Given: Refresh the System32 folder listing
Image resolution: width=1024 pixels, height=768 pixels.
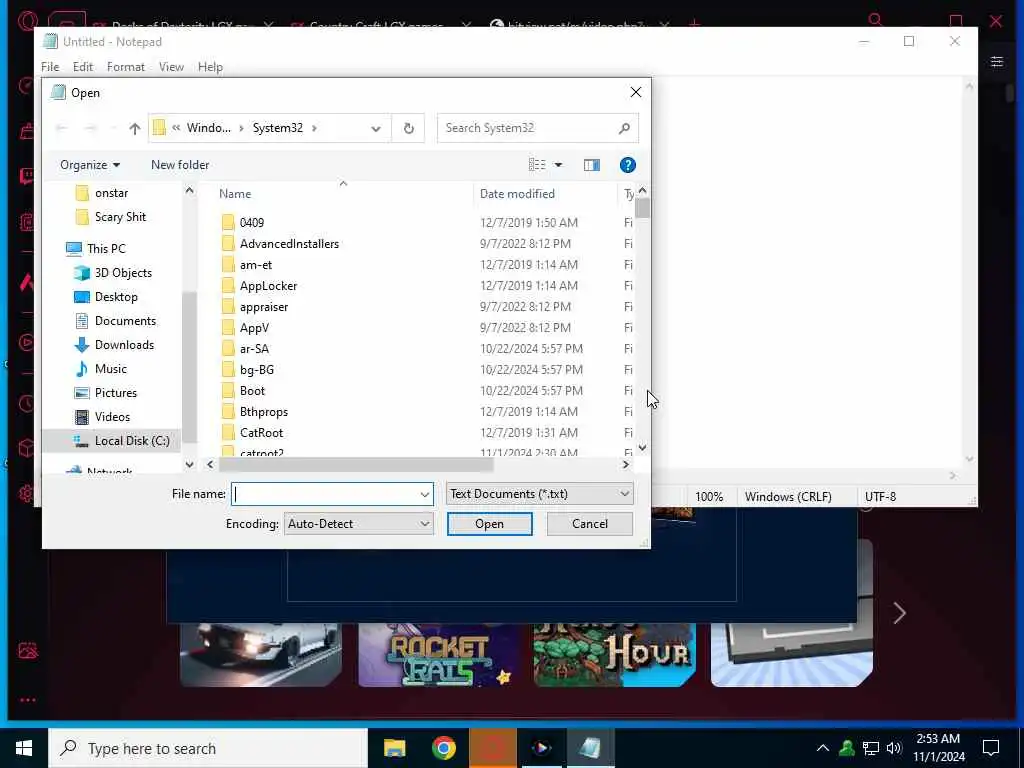Looking at the screenshot, I should tap(409, 128).
